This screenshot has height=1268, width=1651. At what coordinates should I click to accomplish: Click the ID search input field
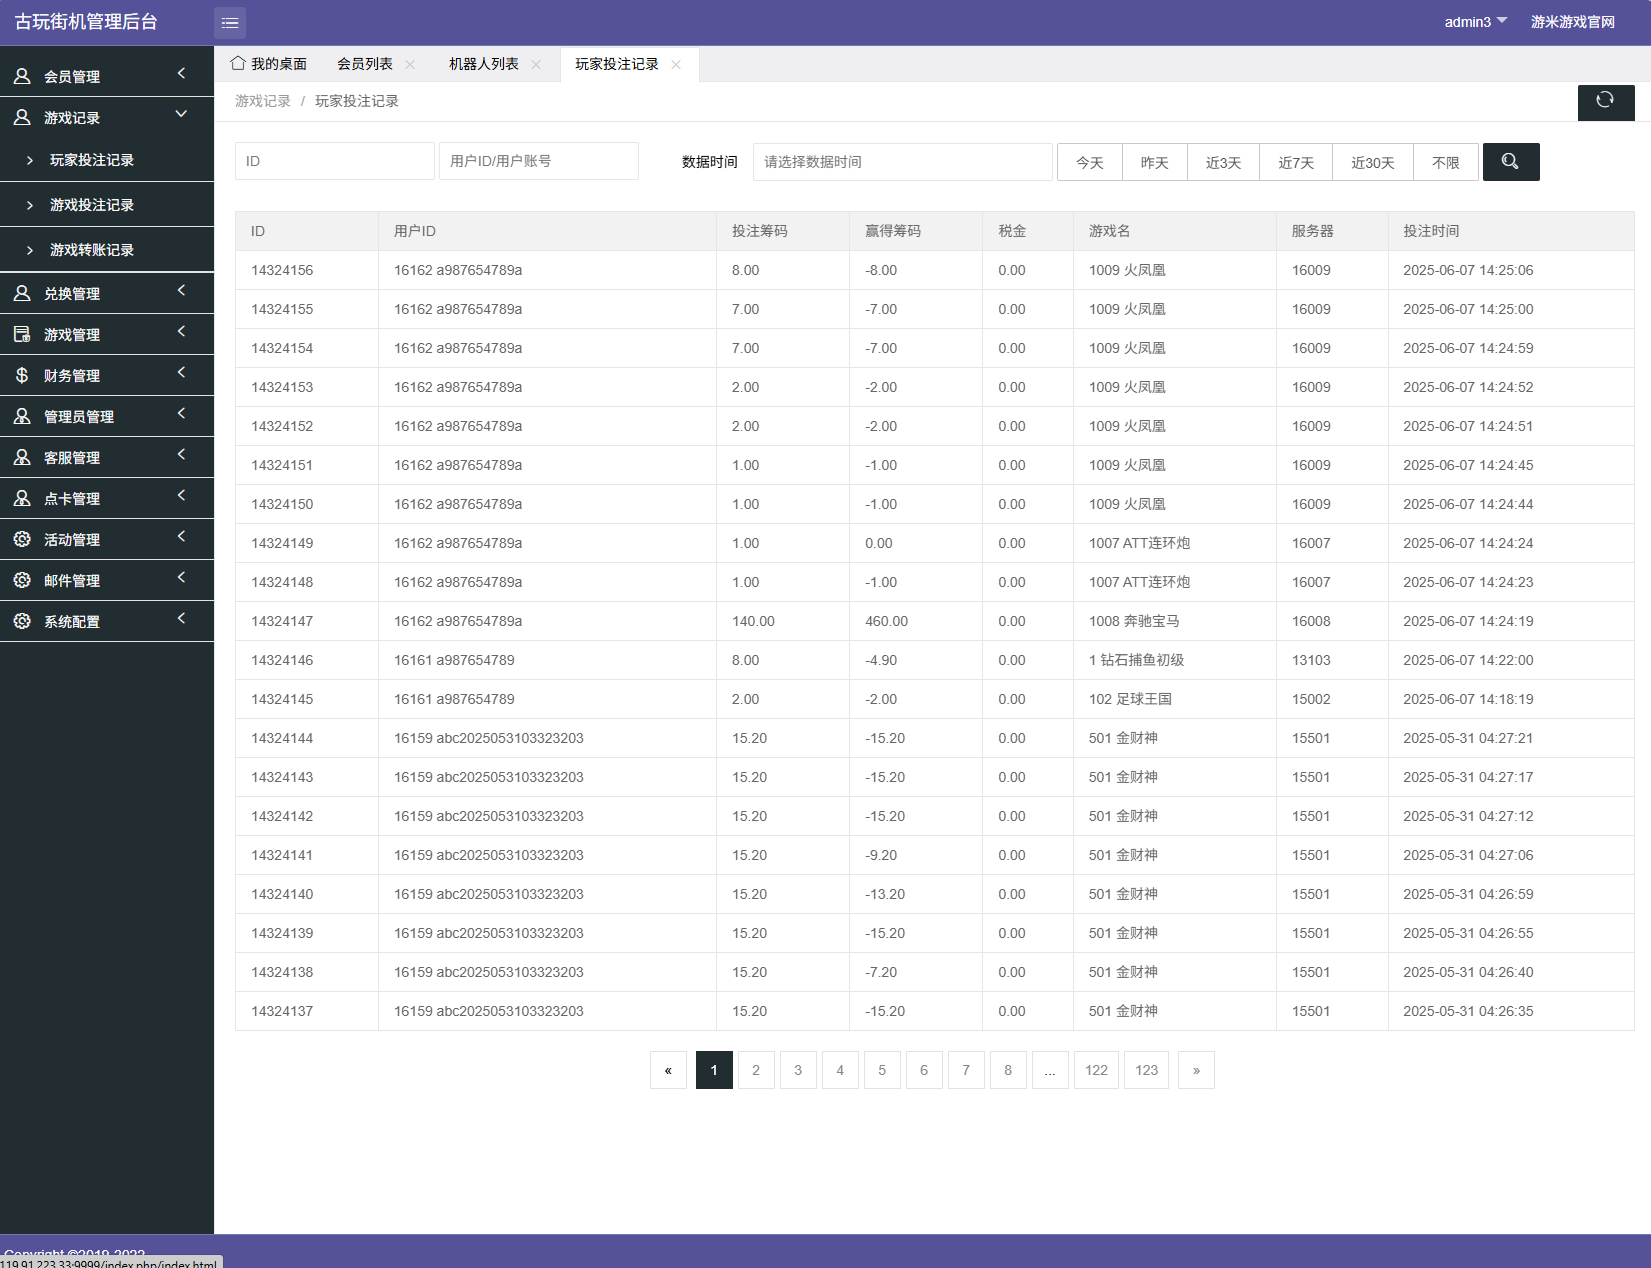click(x=335, y=161)
